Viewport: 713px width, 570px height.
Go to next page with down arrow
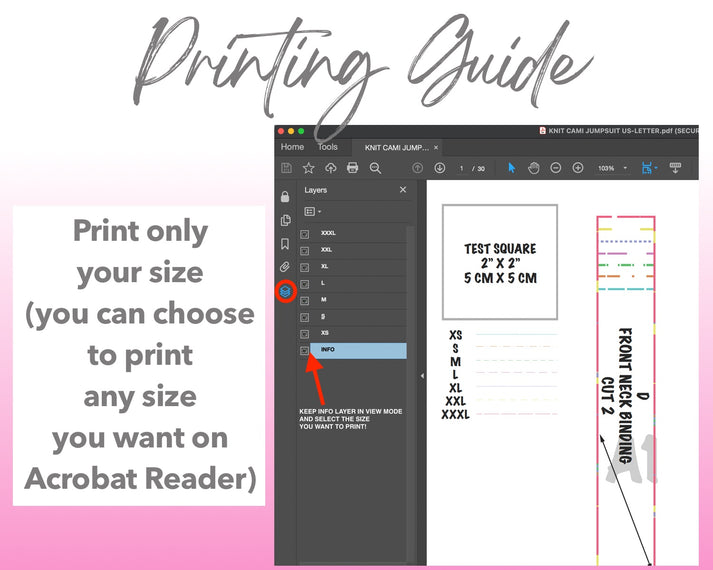[x=440, y=168]
